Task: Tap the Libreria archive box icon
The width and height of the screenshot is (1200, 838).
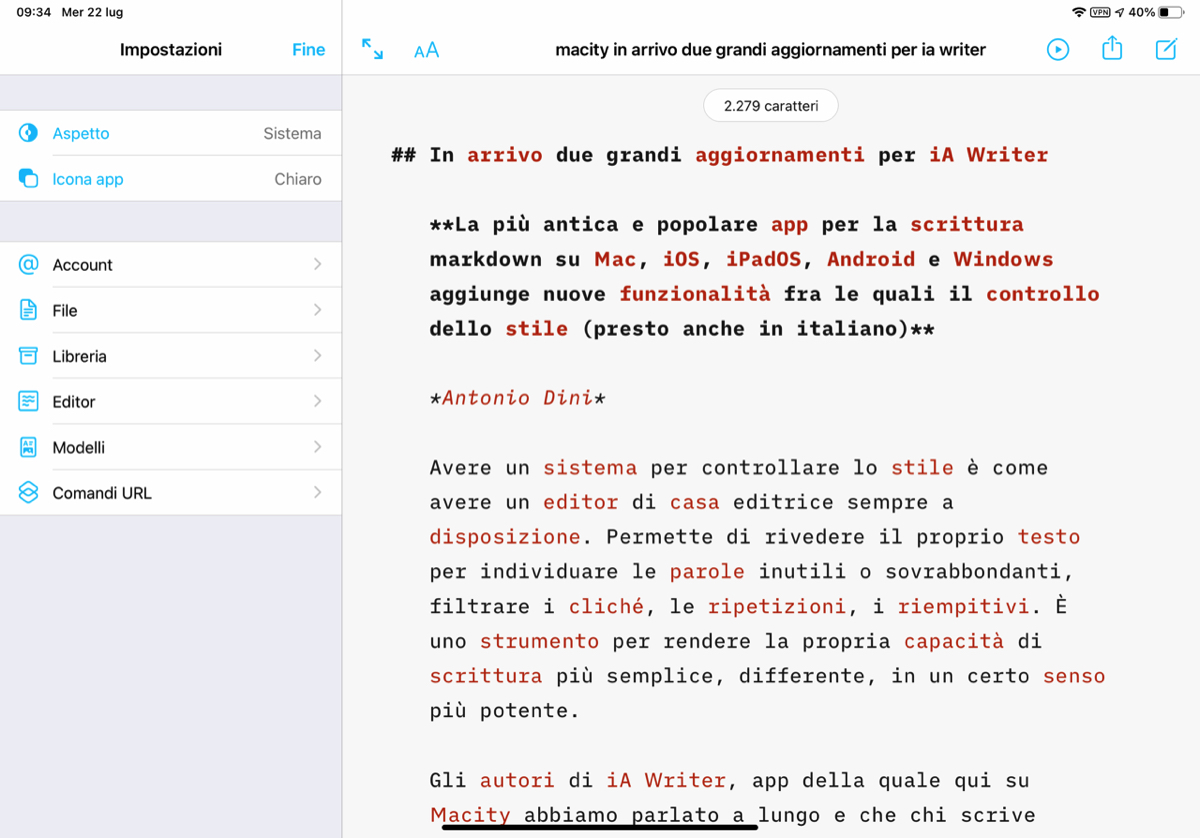Action: click(x=28, y=356)
